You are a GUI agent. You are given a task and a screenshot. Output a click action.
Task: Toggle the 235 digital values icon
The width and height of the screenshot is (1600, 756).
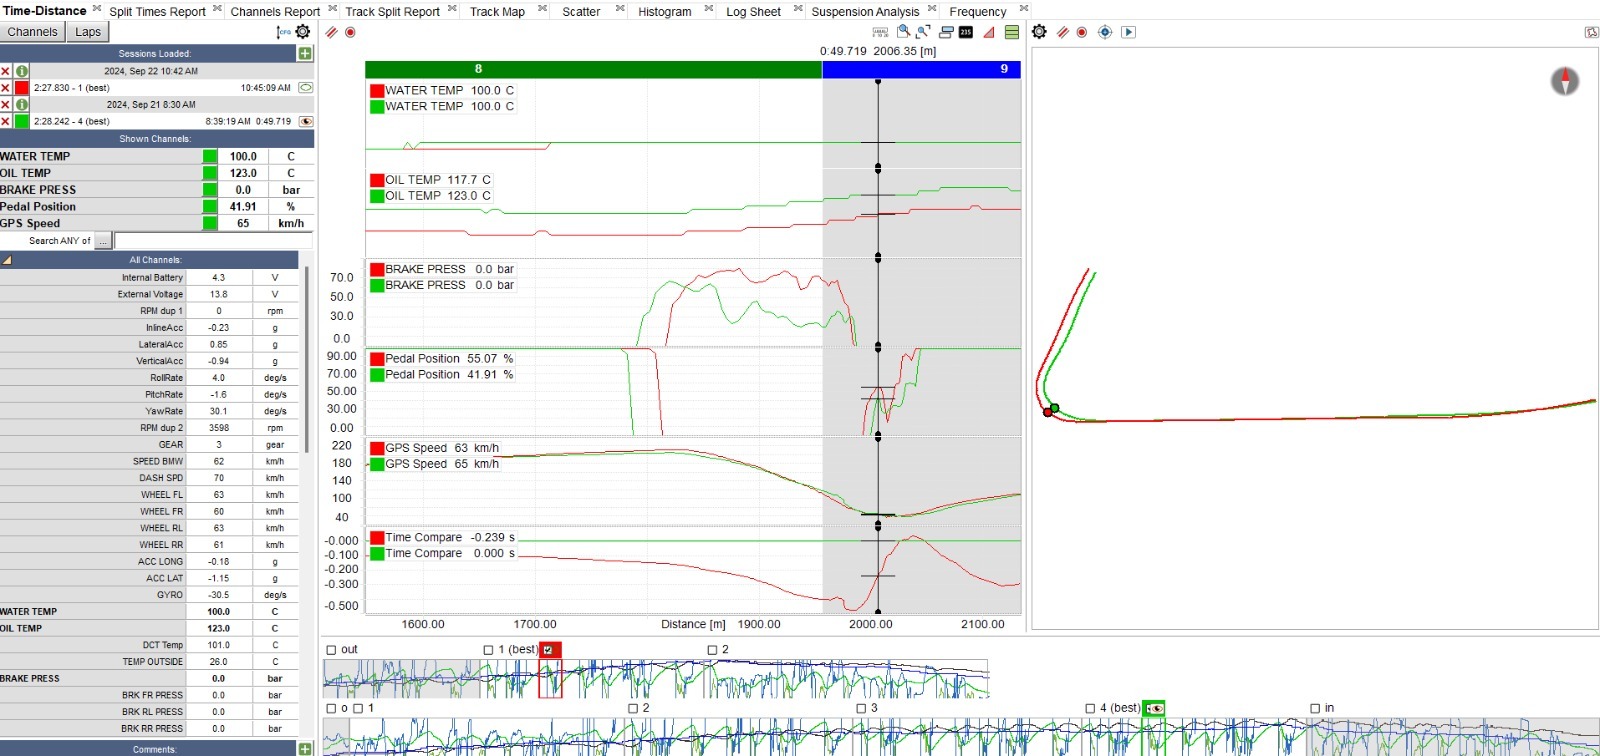pos(966,32)
